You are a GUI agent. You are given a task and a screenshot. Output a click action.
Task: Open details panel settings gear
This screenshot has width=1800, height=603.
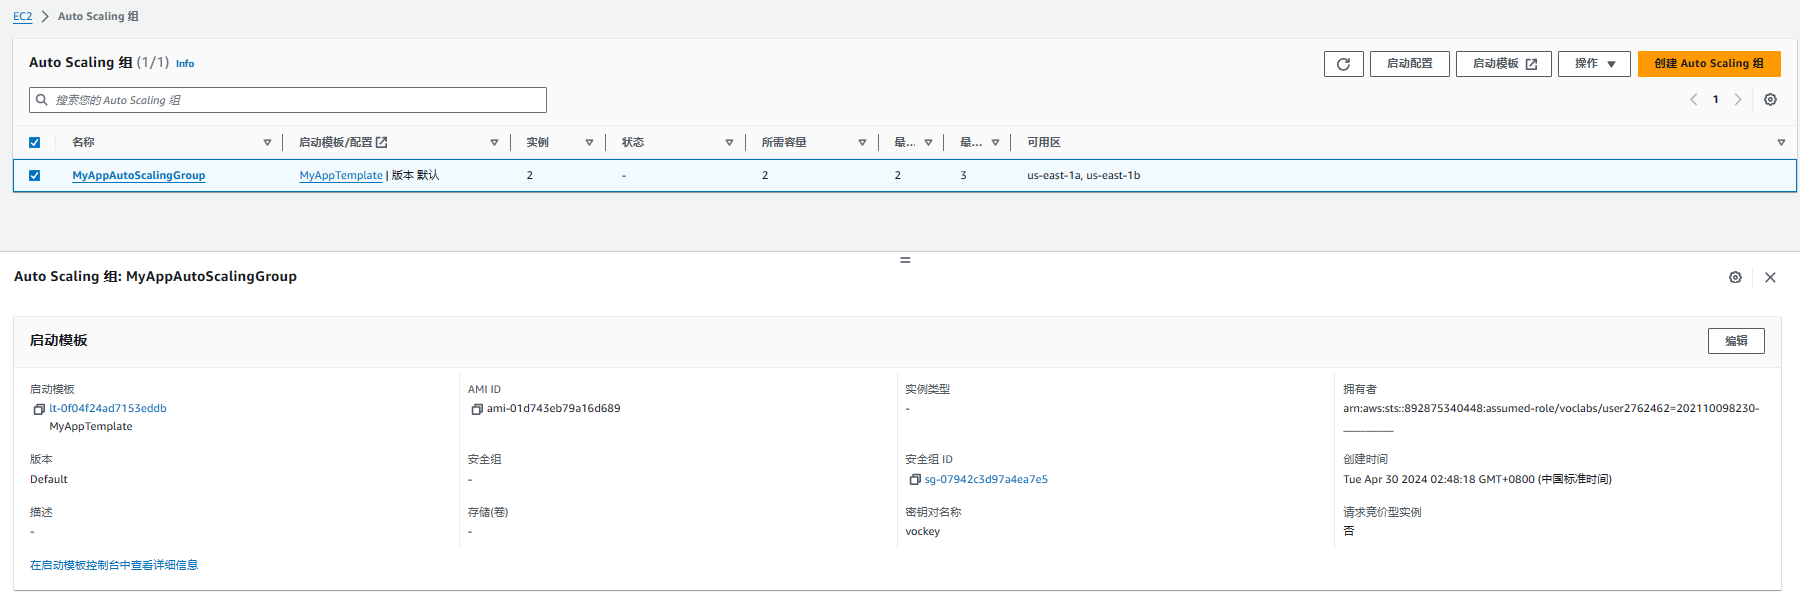coord(1735,277)
